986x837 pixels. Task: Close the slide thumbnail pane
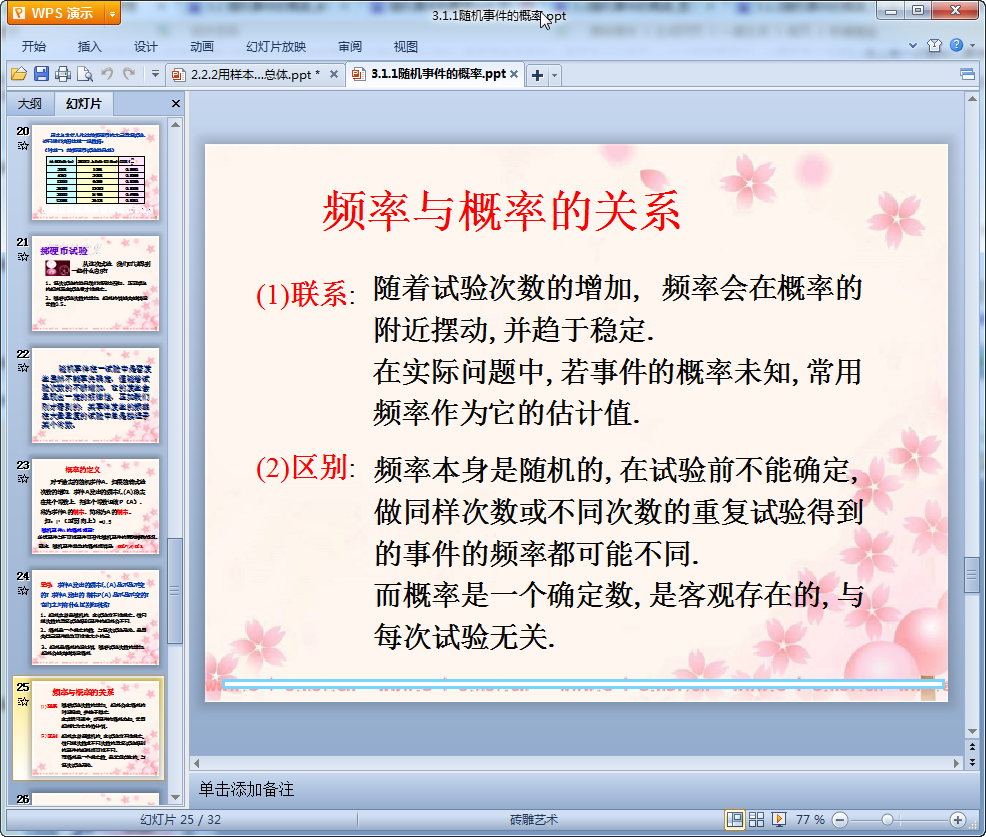point(176,104)
